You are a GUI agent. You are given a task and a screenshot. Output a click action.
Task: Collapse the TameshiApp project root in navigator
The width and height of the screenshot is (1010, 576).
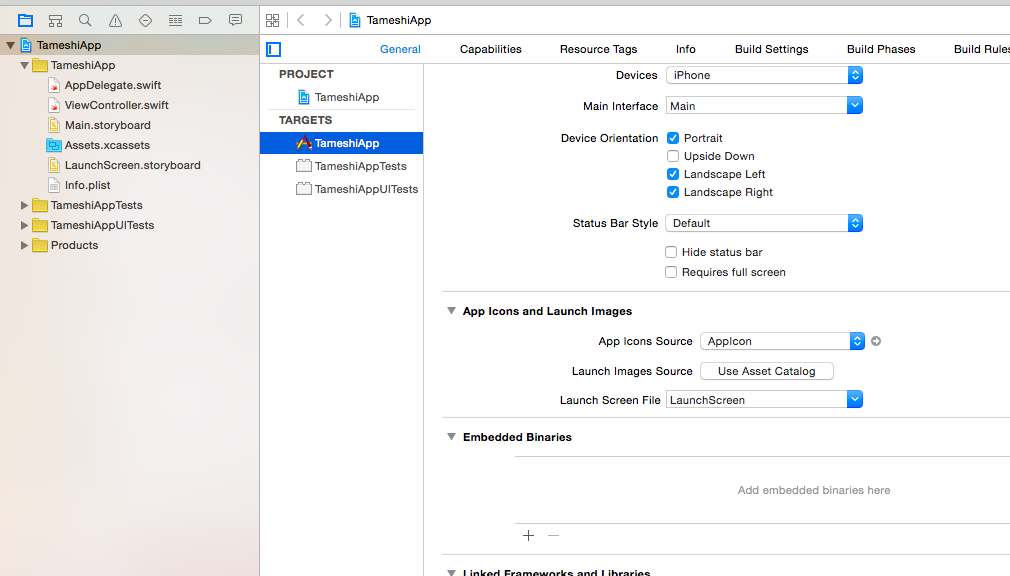pos(10,45)
